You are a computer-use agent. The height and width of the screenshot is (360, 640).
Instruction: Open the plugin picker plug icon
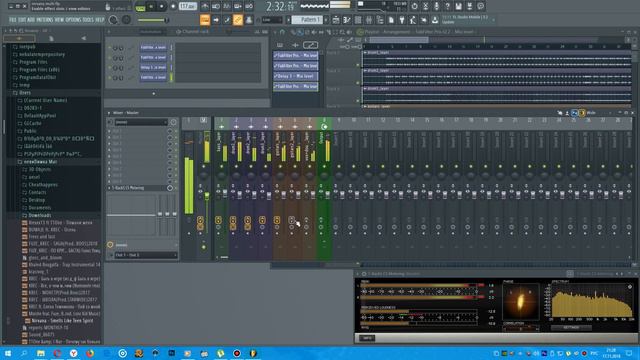402,20
